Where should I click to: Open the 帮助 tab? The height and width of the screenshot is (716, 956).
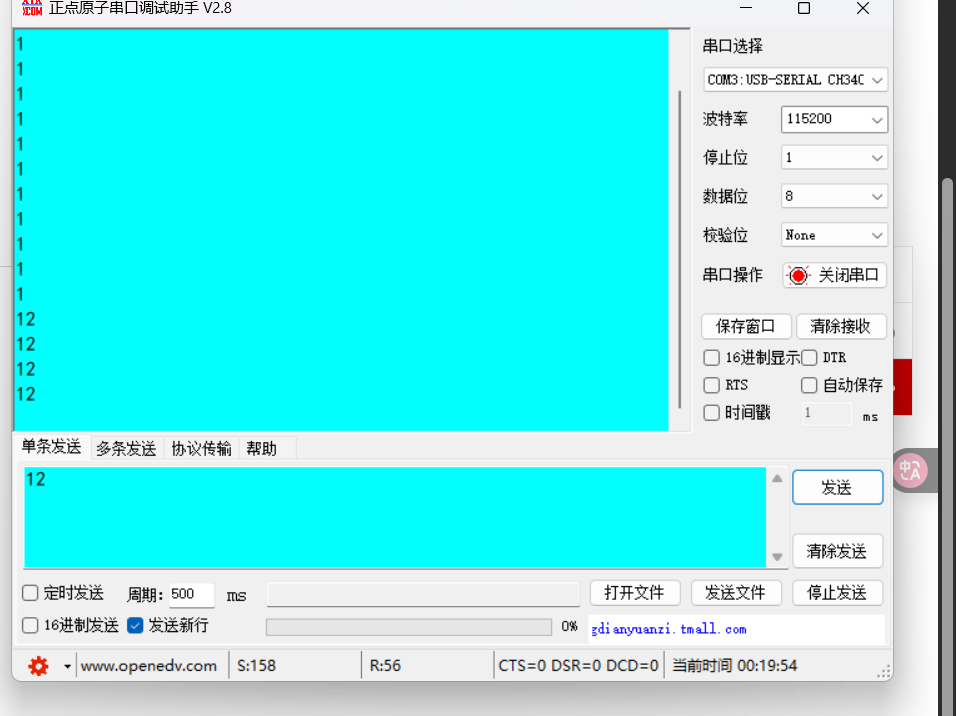(262, 449)
